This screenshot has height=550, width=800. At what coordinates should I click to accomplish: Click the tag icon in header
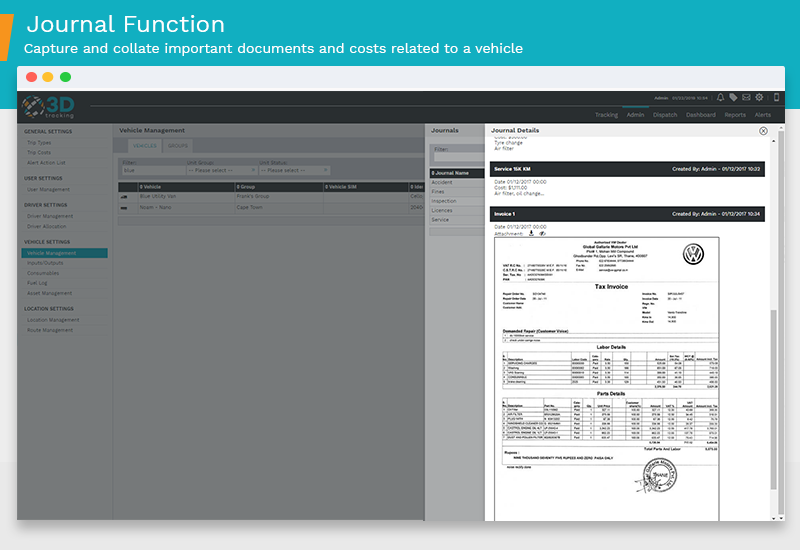point(733,98)
